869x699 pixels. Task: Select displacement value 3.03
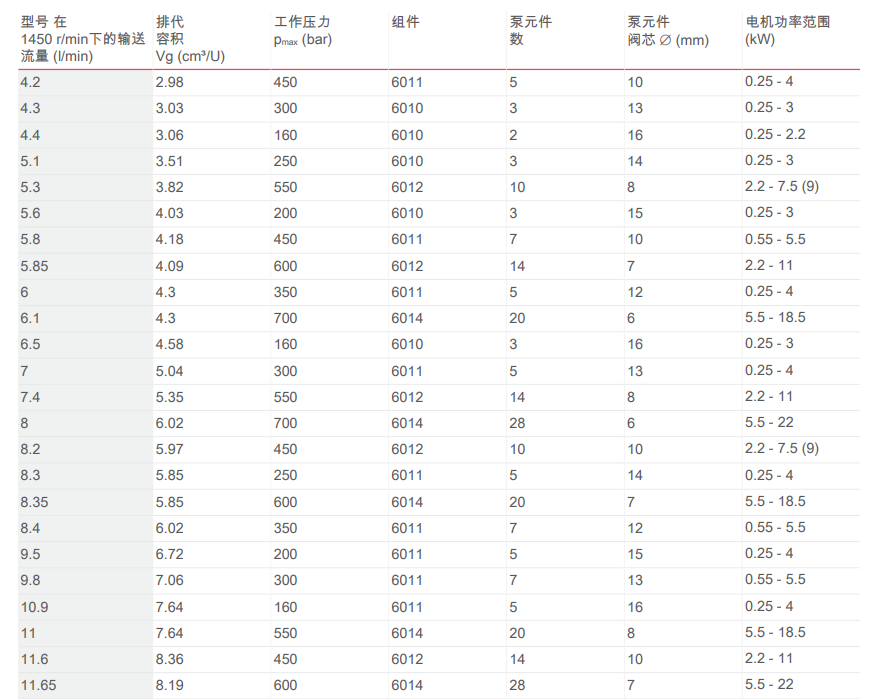tap(170, 108)
